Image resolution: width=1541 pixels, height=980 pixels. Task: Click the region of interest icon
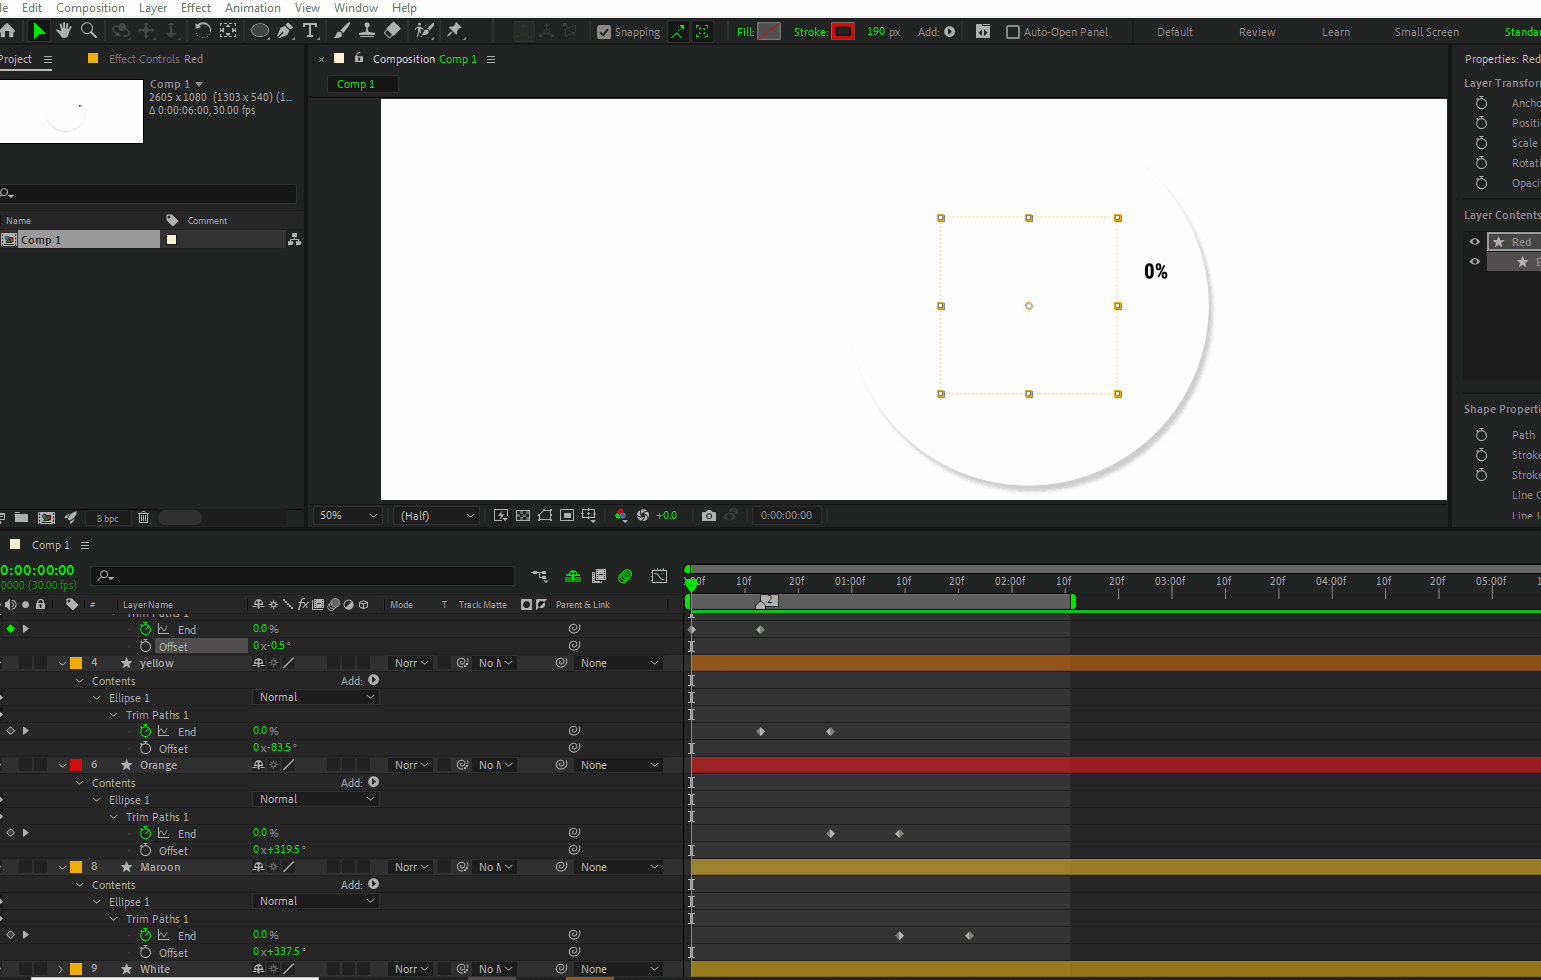[567, 515]
